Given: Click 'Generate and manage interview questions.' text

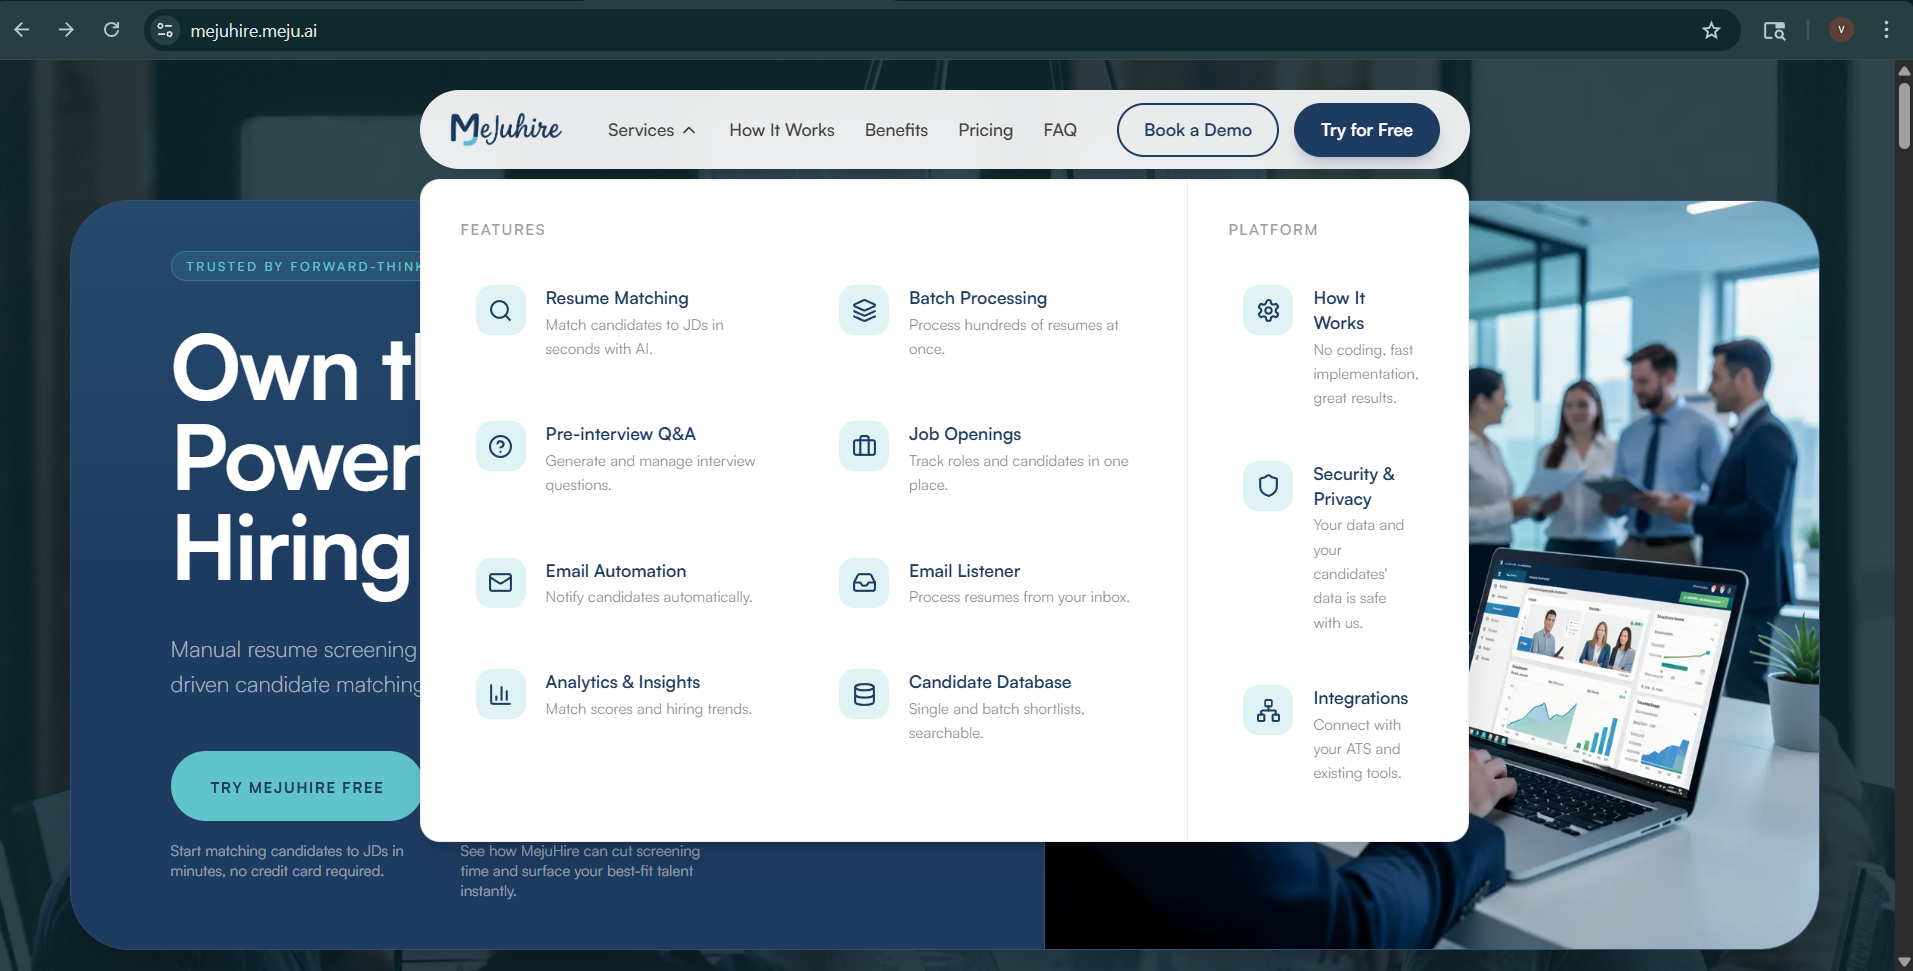Looking at the screenshot, I should pyautogui.click(x=650, y=473).
